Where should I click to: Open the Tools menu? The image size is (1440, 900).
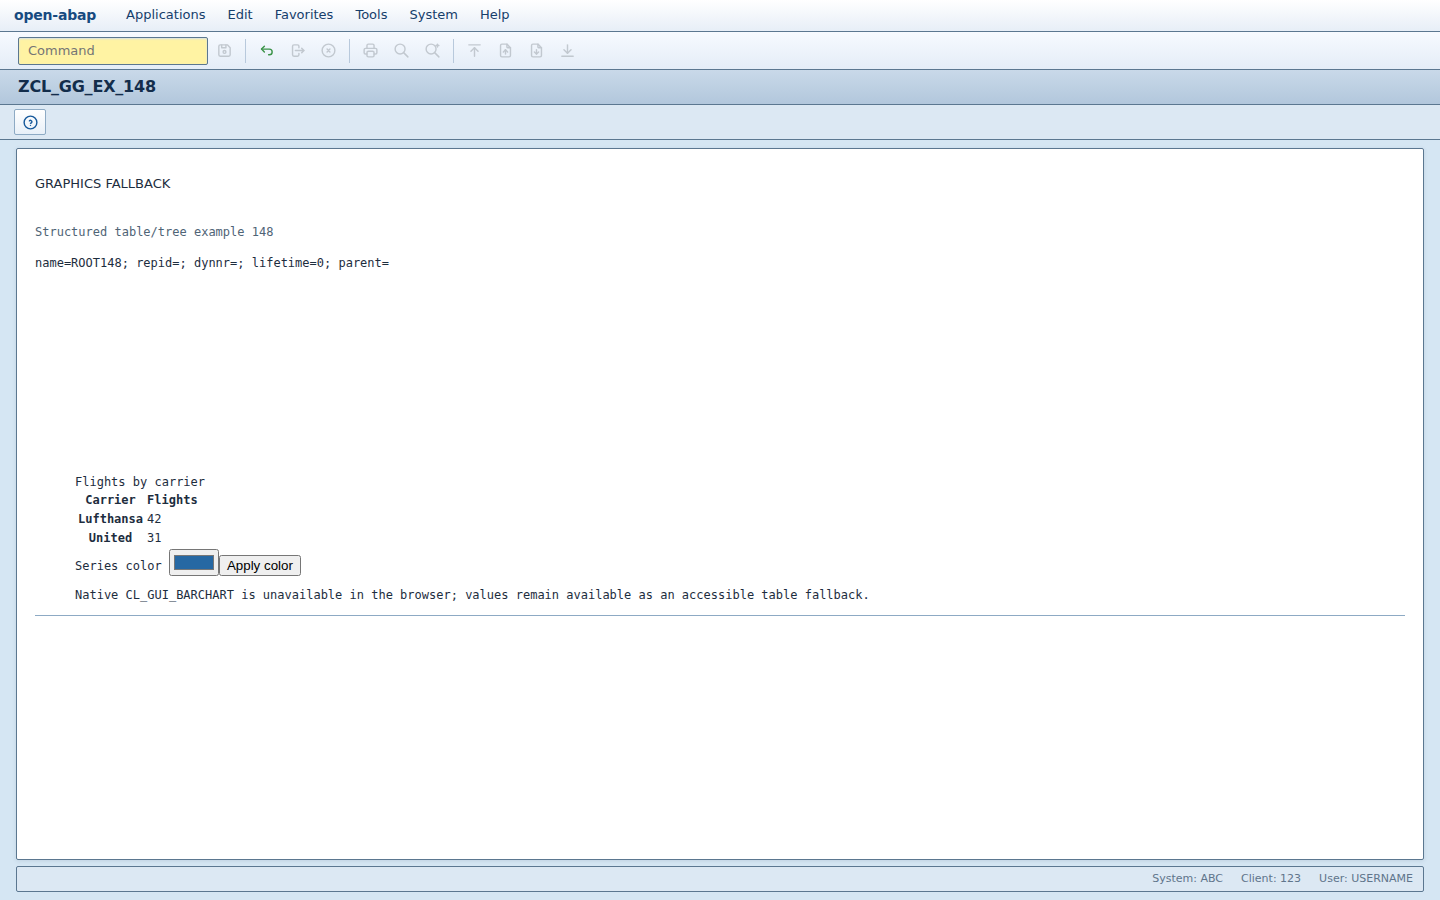pos(371,15)
